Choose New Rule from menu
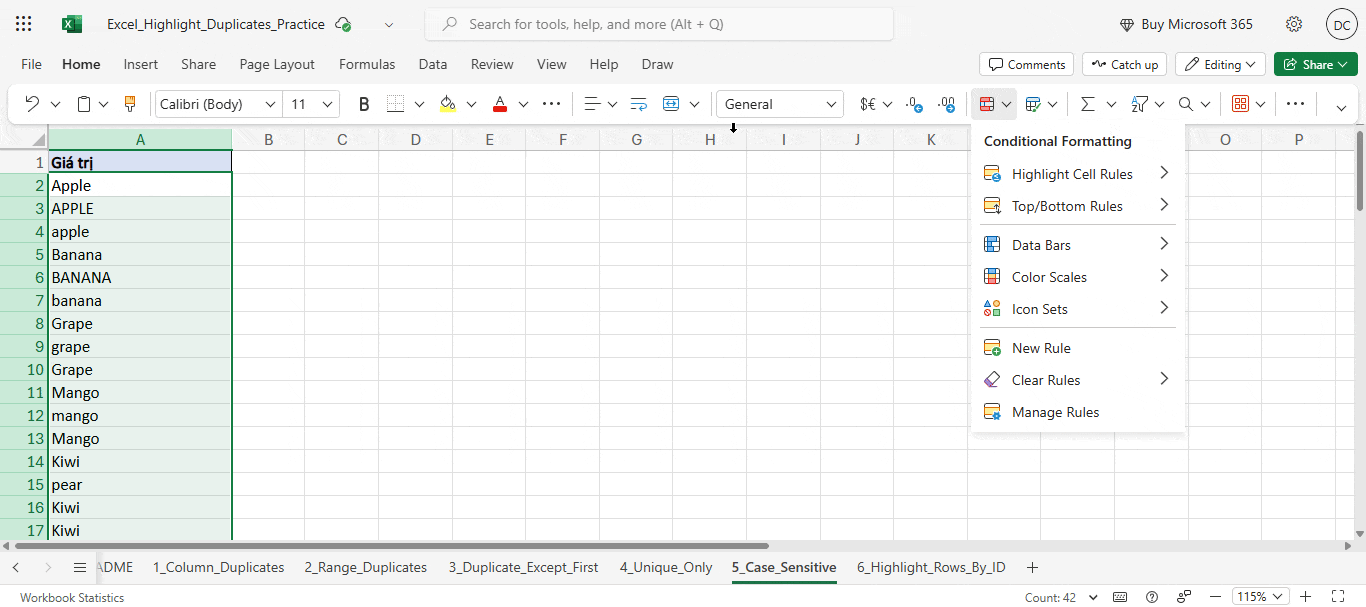The width and height of the screenshot is (1366, 607). 1077,348
